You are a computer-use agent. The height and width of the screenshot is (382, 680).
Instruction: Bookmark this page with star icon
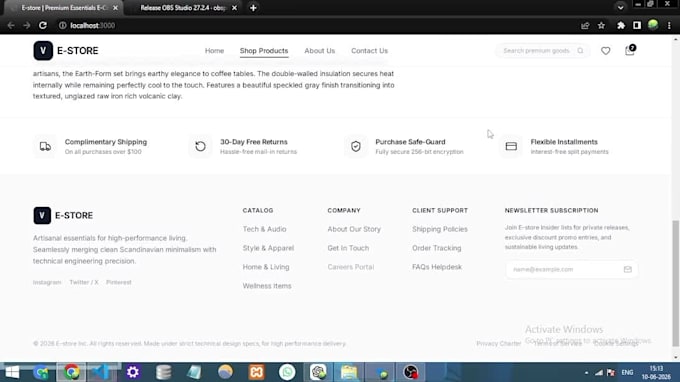coord(601,26)
